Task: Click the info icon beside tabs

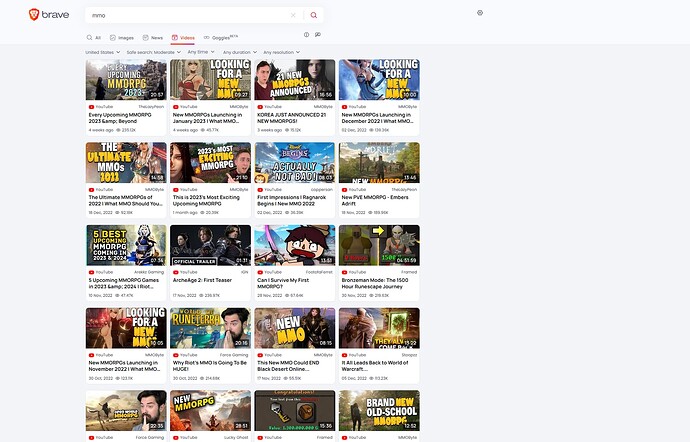Action: point(306,34)
